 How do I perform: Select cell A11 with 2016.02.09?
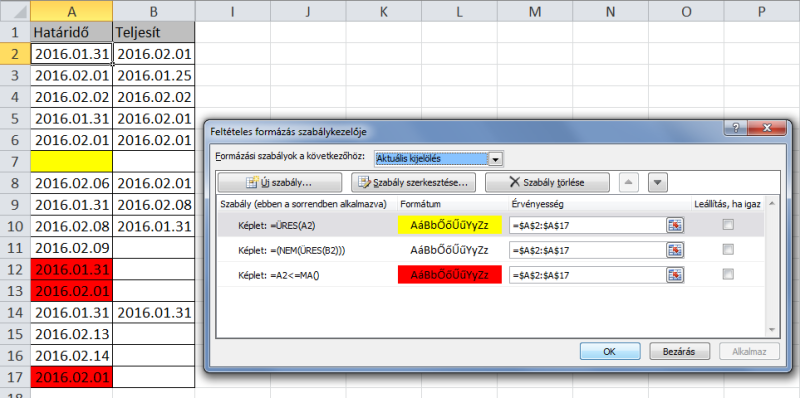click(x=71, y=248)
